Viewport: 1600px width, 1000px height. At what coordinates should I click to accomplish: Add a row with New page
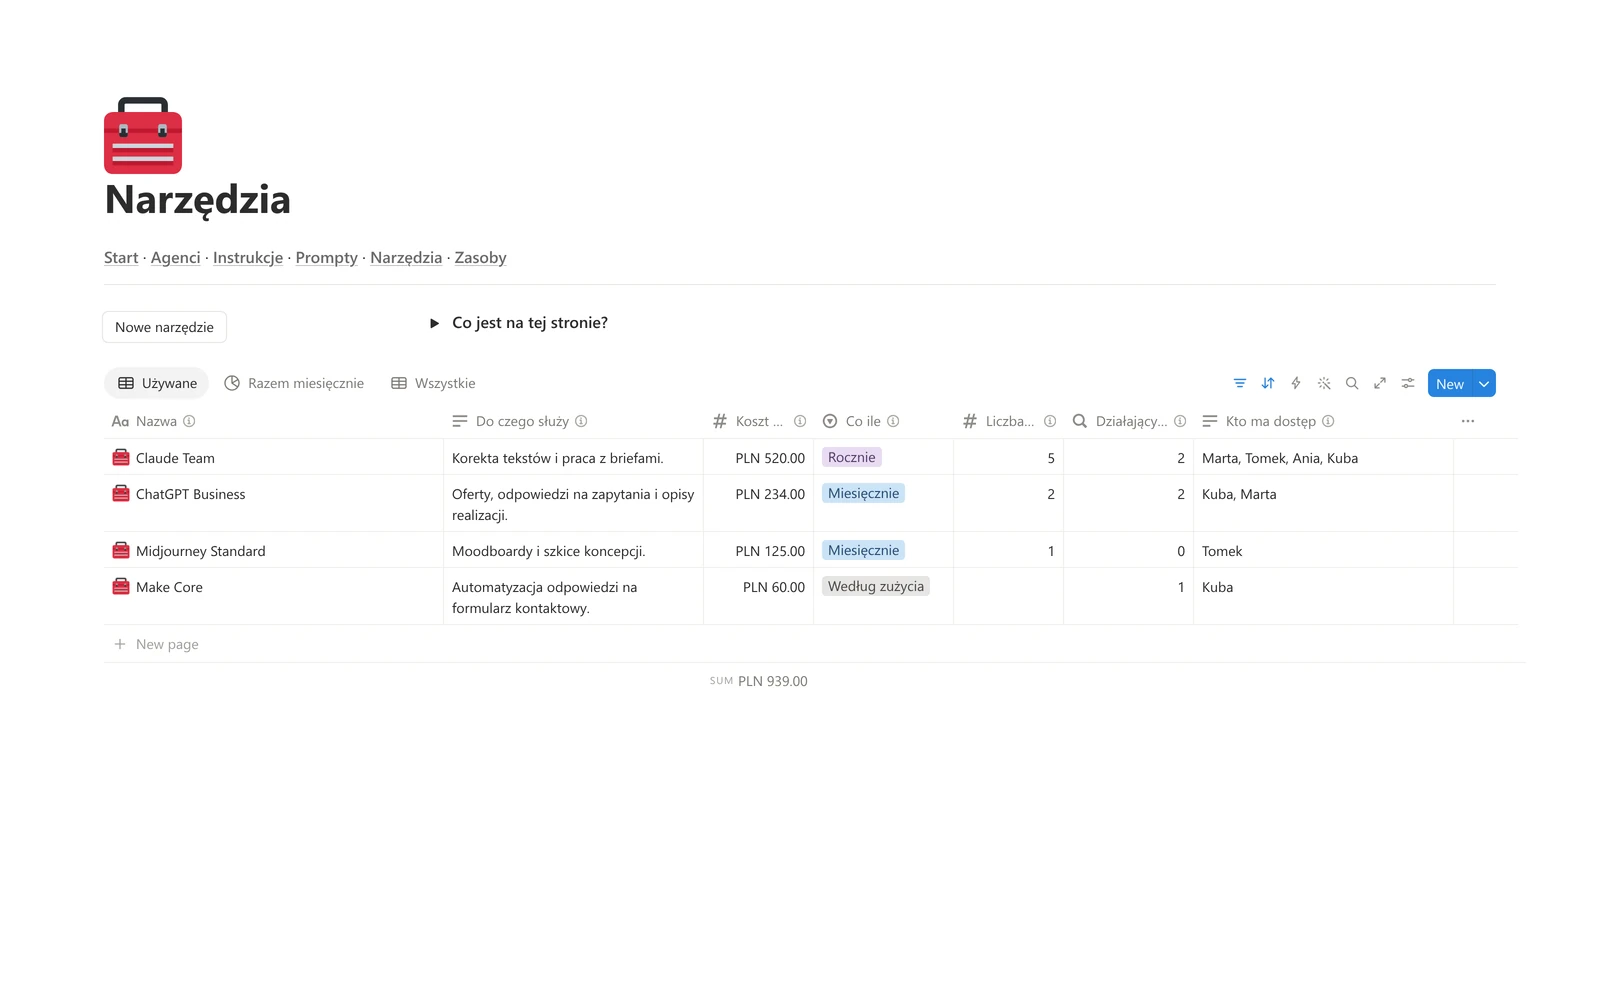pos(156,644)
